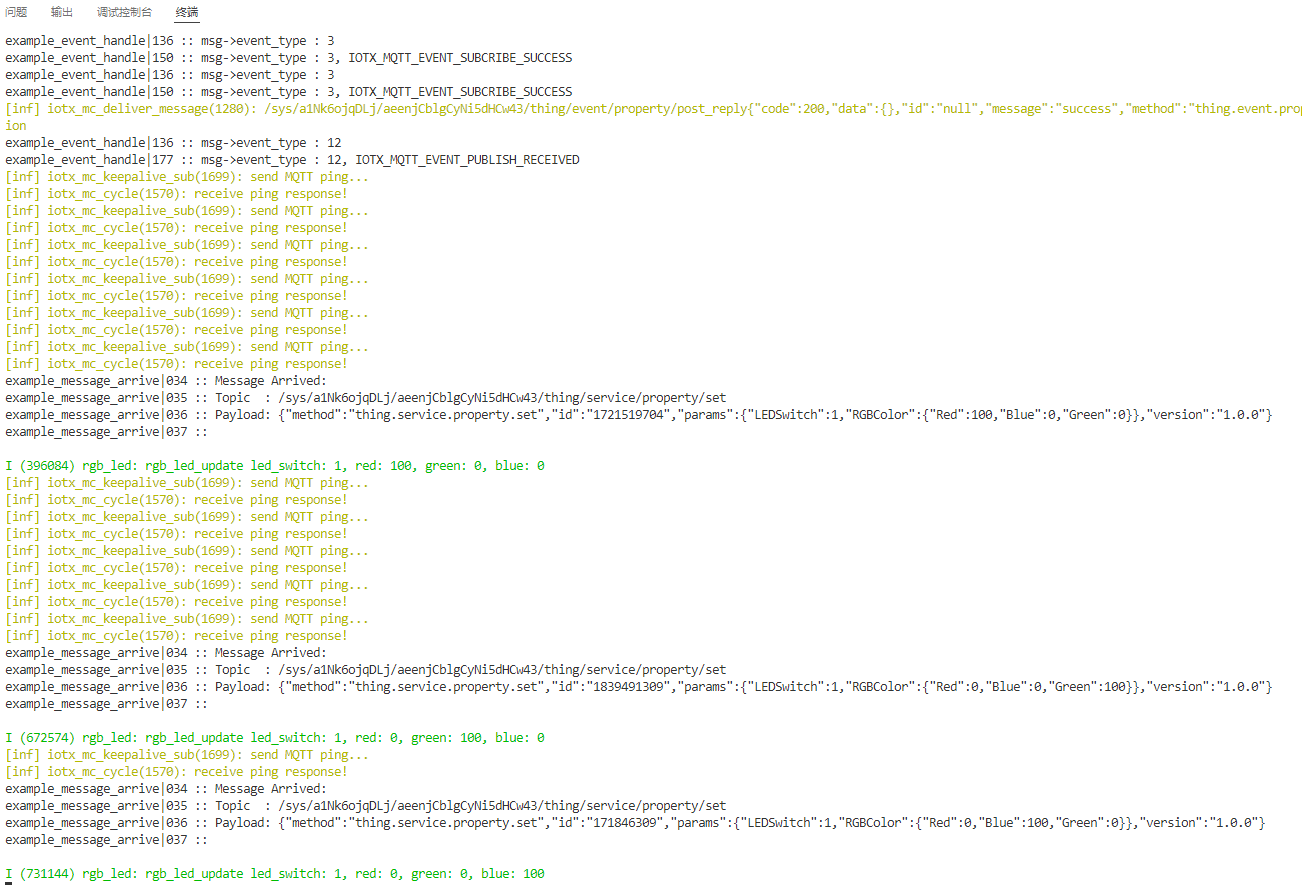This screenshot has width=1302, height=885.
Task: Open the 输出 tab
Action: pos(62,13)
